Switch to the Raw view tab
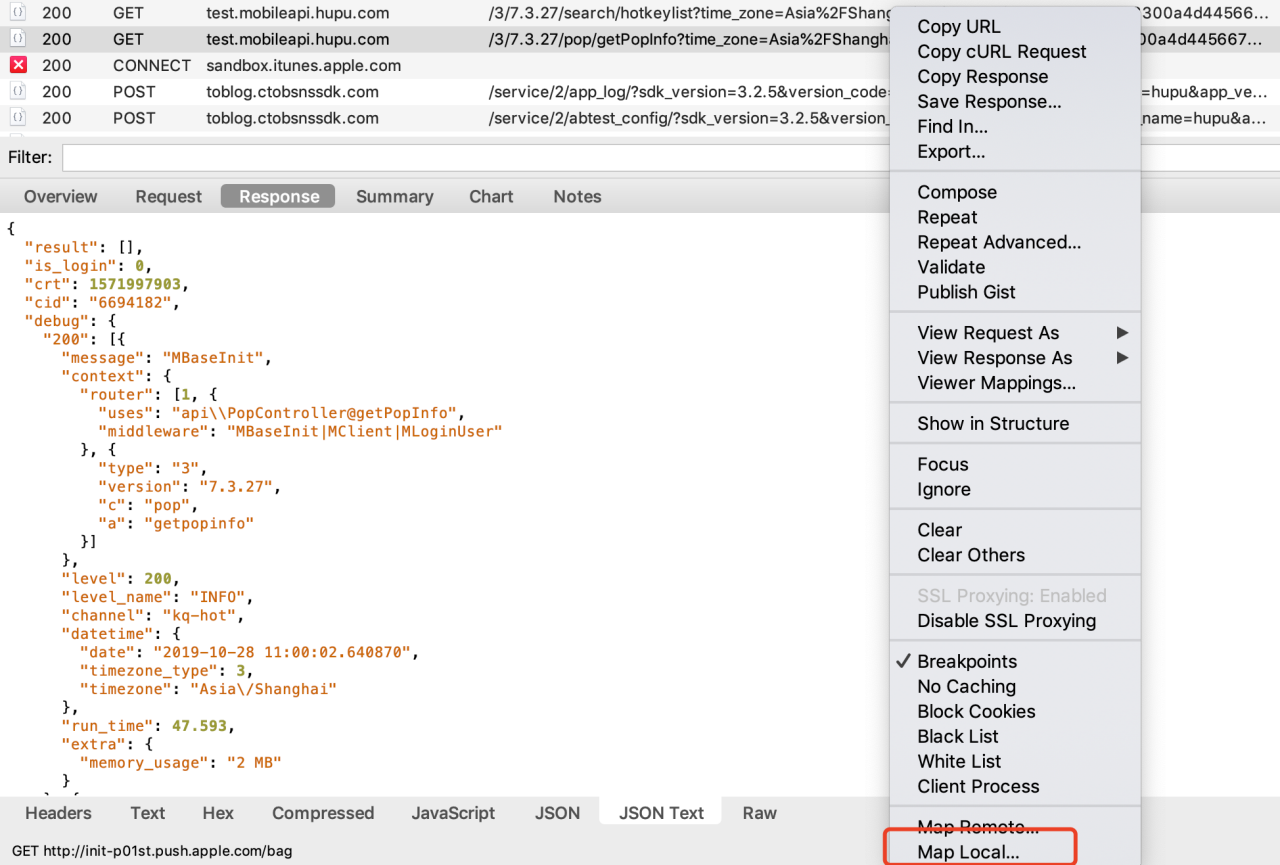The width and height of the screenshot is (1280, 865). tap(759, 813)
